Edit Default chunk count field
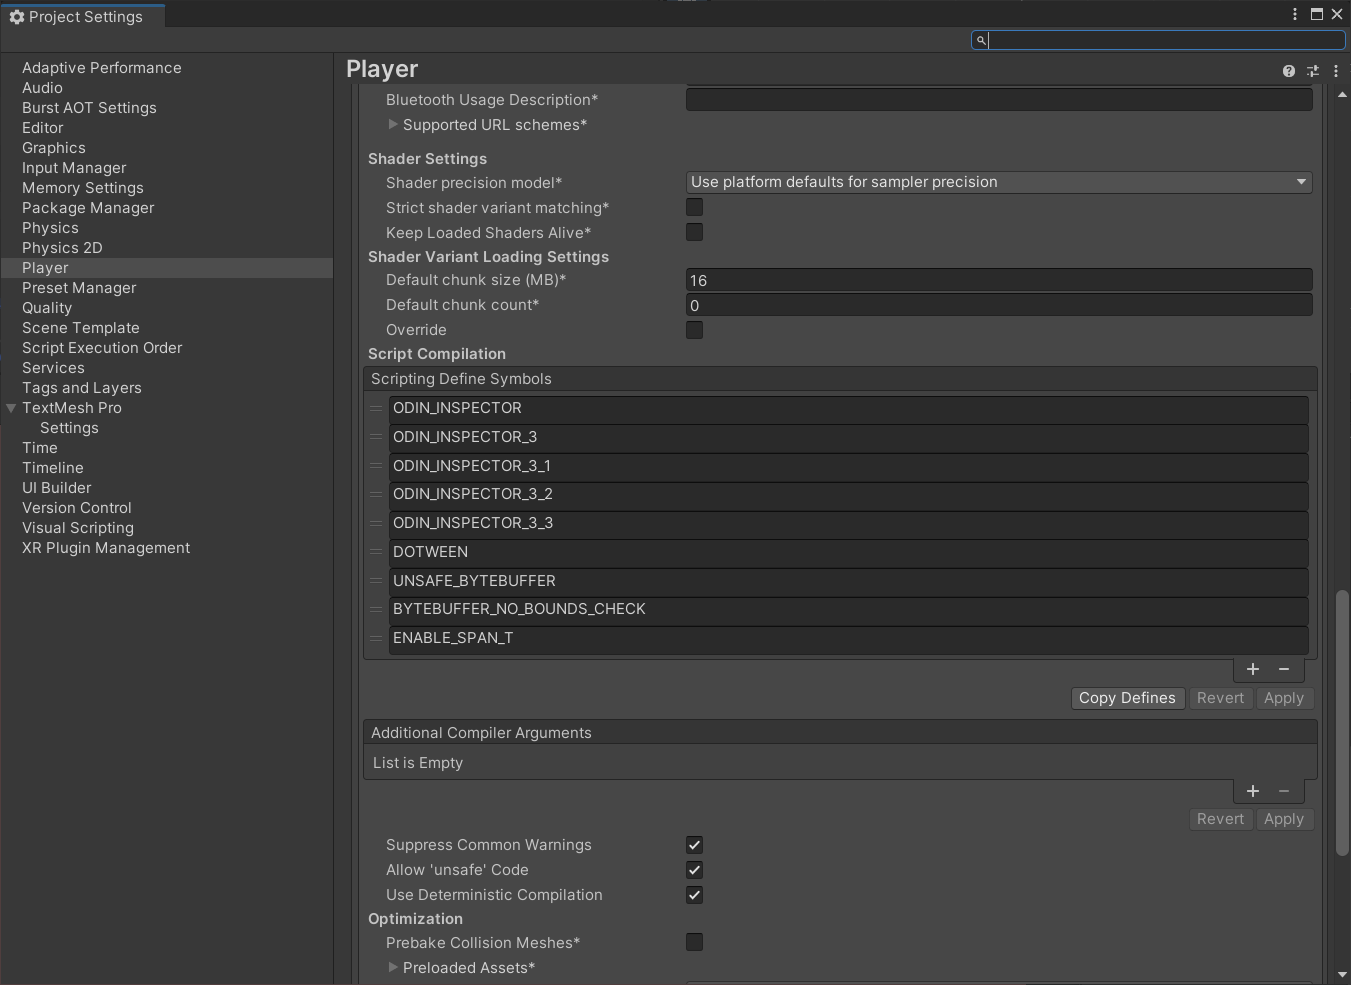1351x985 pixels. [x=999, y=305]
